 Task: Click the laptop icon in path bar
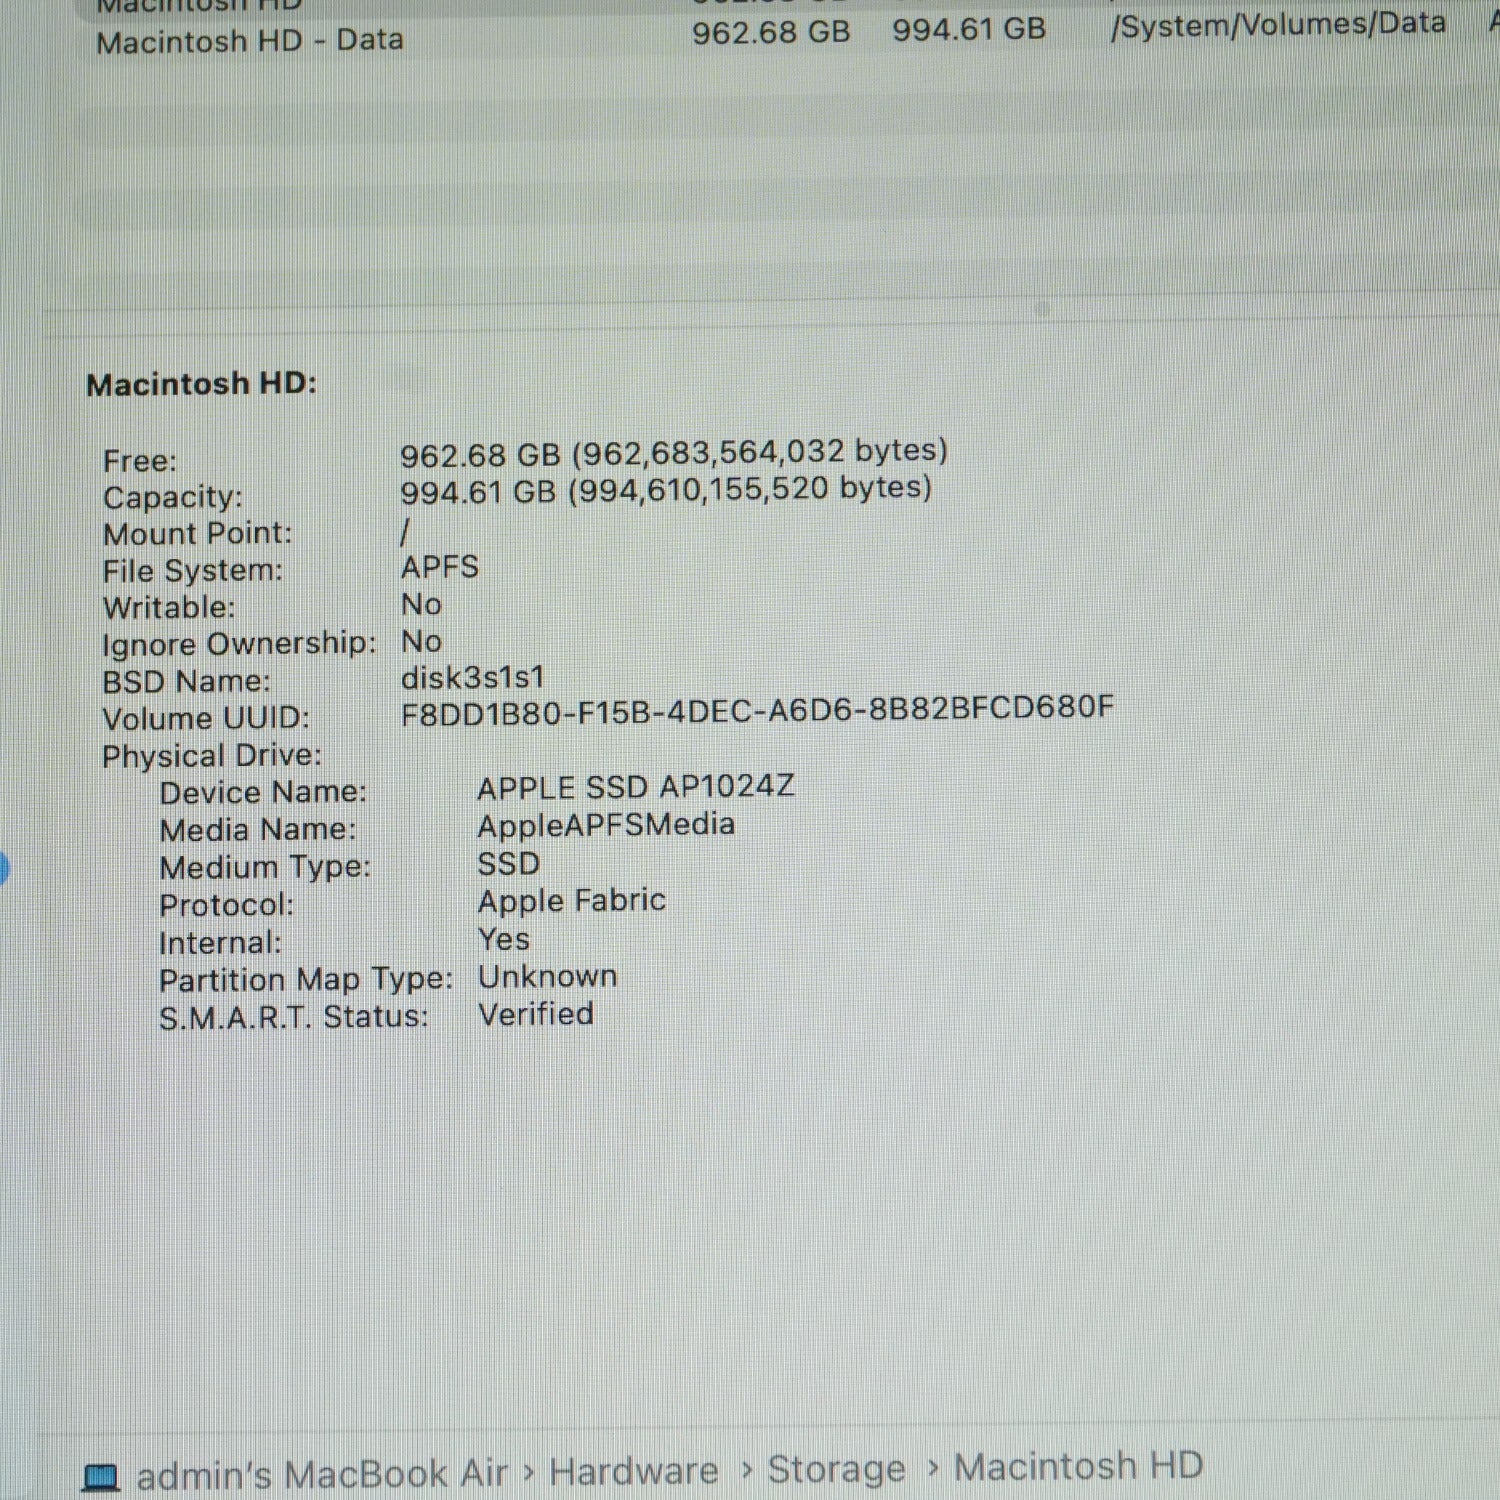point(101,1477)
